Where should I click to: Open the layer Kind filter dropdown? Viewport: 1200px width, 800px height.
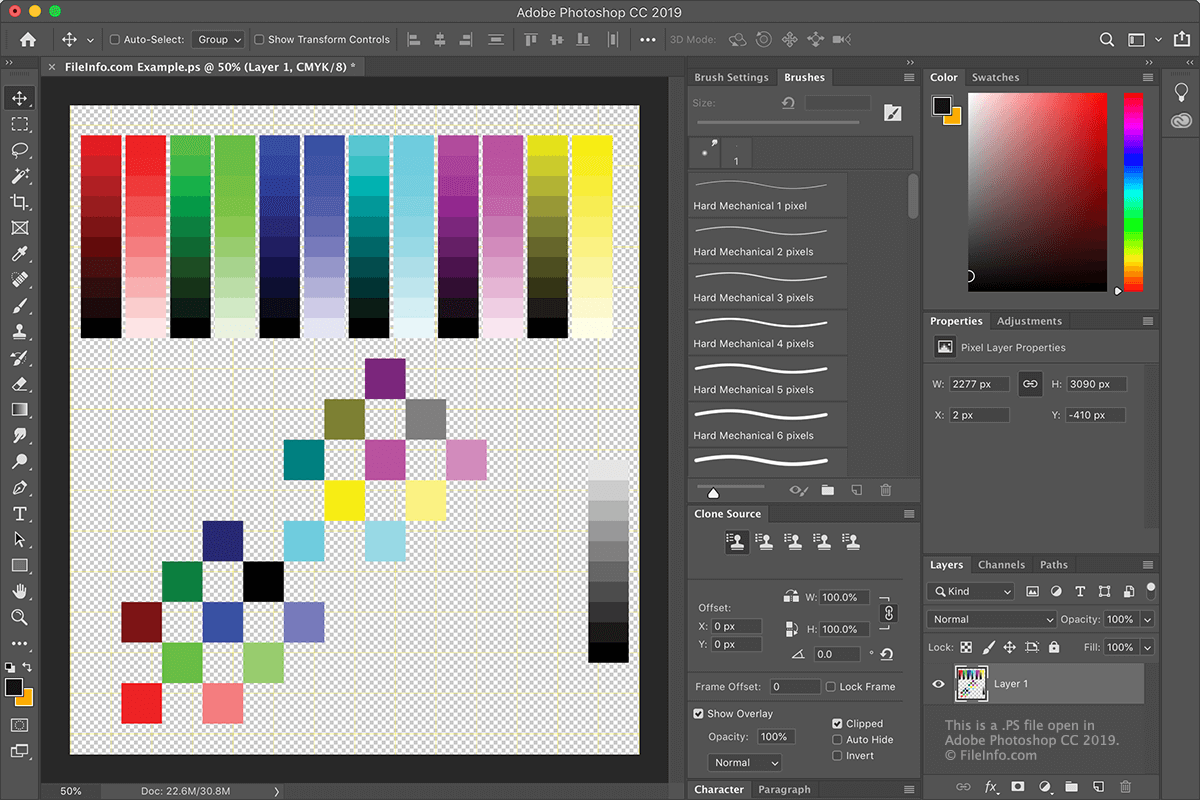point(970,591)
